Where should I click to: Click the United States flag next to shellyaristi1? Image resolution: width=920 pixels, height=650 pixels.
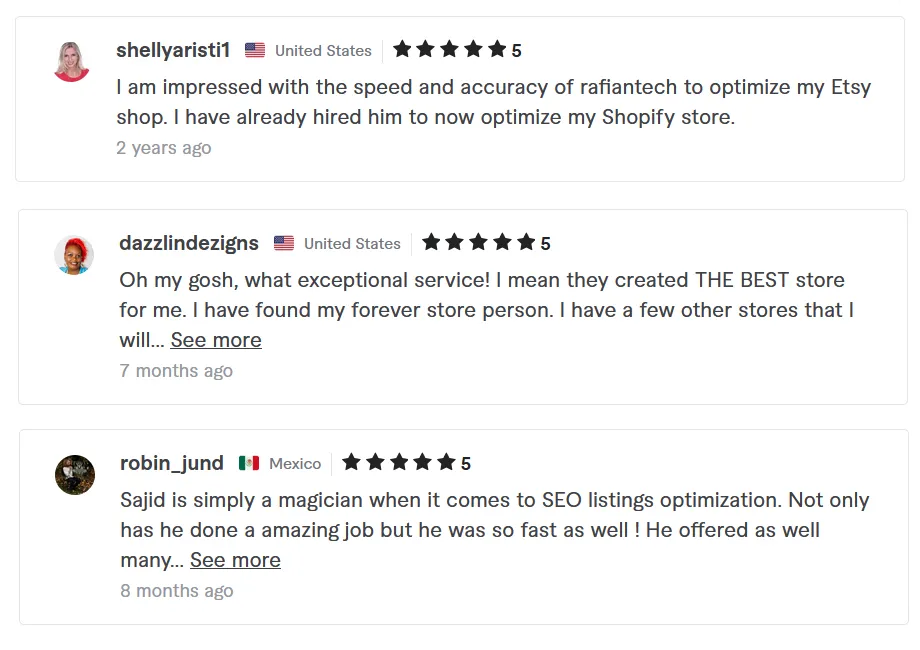point(257,50)
